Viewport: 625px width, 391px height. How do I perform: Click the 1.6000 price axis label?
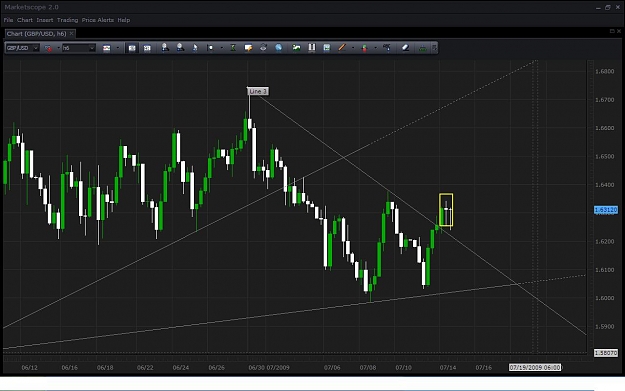(604, 298)
